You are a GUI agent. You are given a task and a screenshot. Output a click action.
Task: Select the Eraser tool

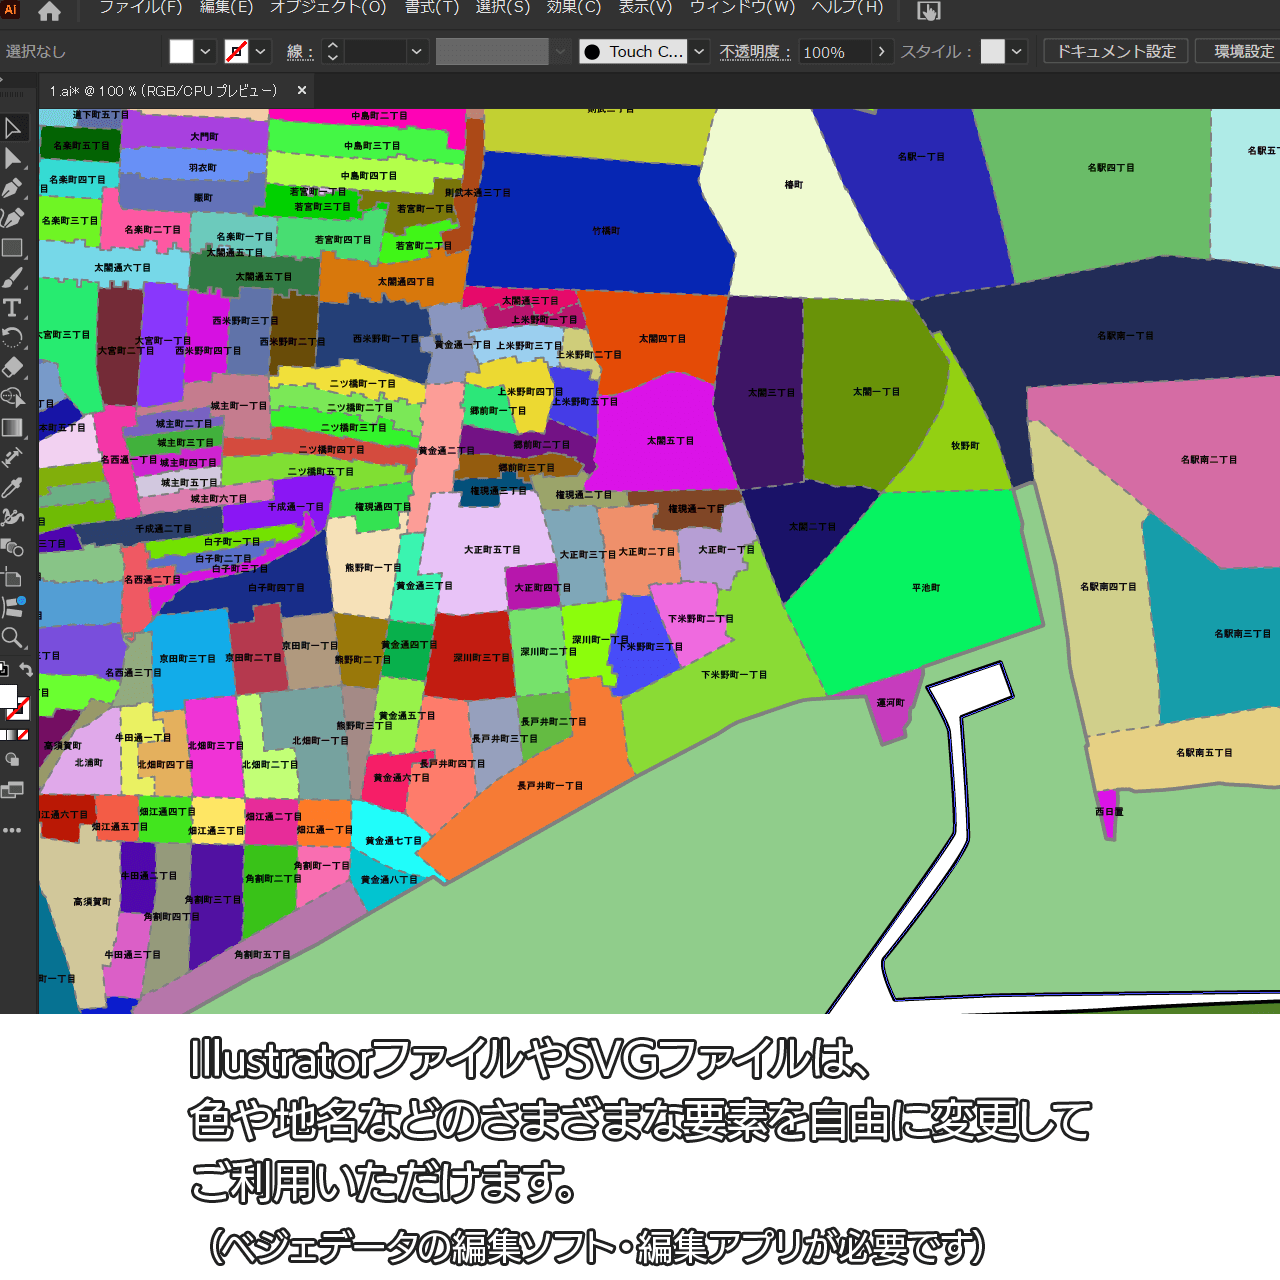point(13,367)
